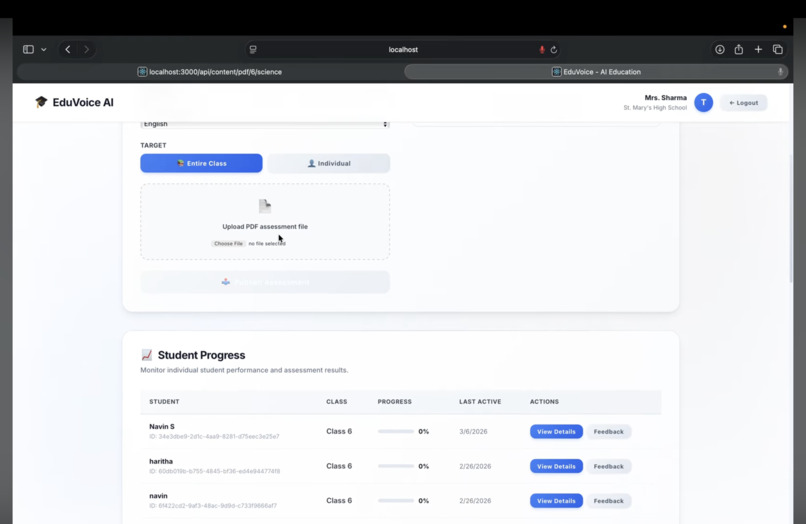The height and width of the screenshot is (524, 806).
Task: Click the Student Progress heading
Action: (x=202, y=355)
